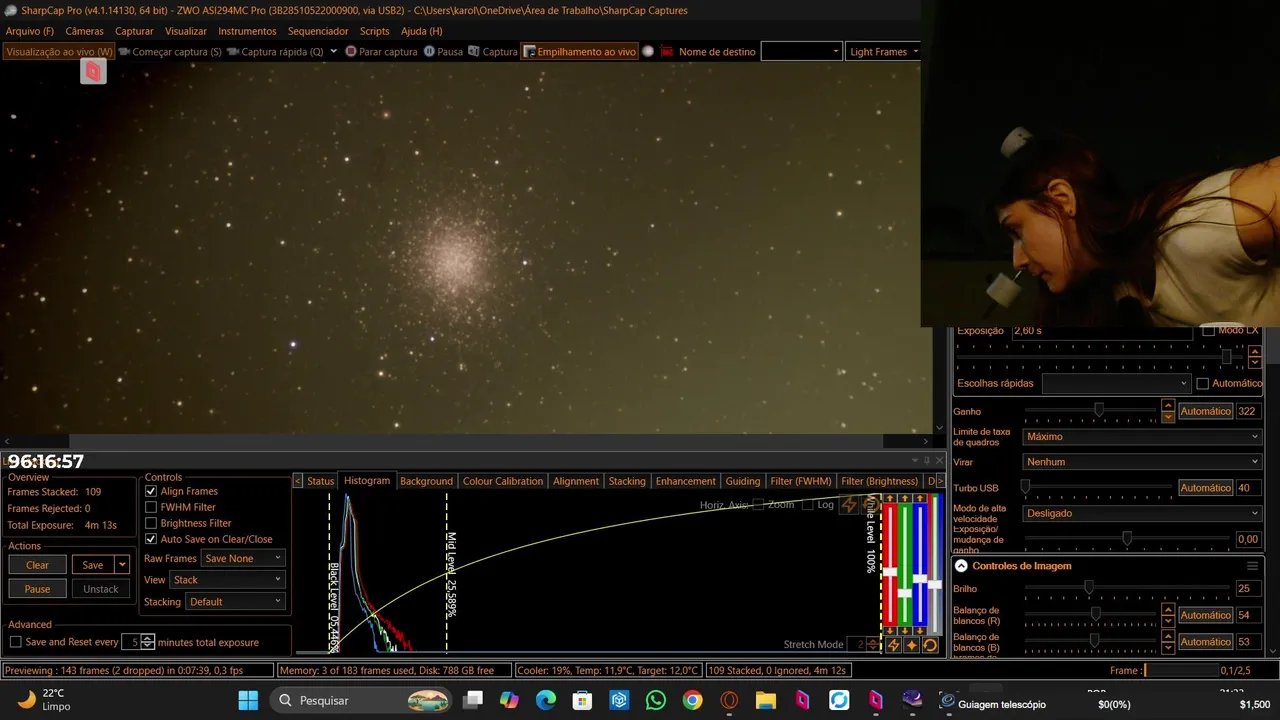The width and height of the screenshot is (1280, 720).
Task: Open the Filter (FWHM) tab
Action: tap(800, 481)
